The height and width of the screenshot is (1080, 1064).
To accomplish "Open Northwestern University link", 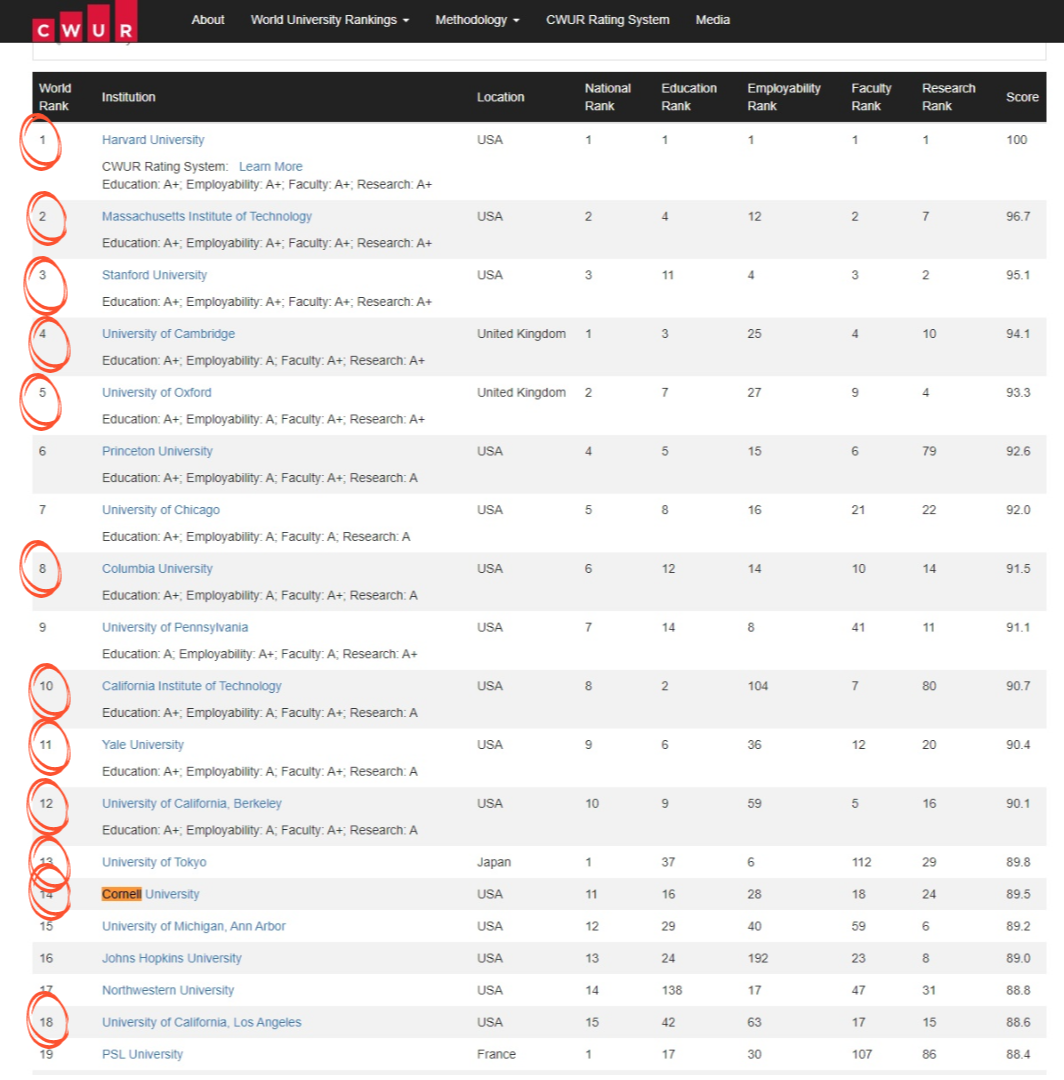I will pyautogui.click(x=168, y=990).
